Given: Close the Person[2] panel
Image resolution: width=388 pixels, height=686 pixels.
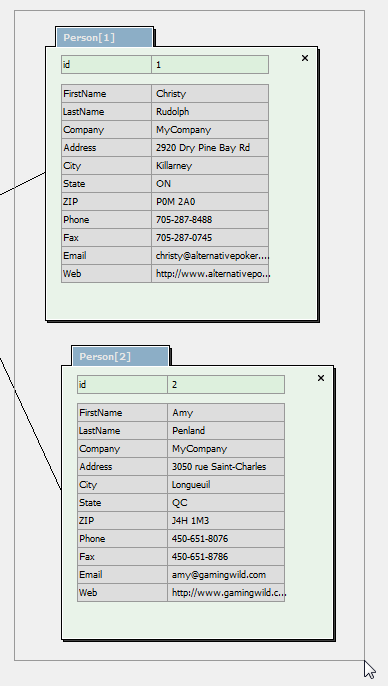Looking at the screenshot, I should 321,378.
